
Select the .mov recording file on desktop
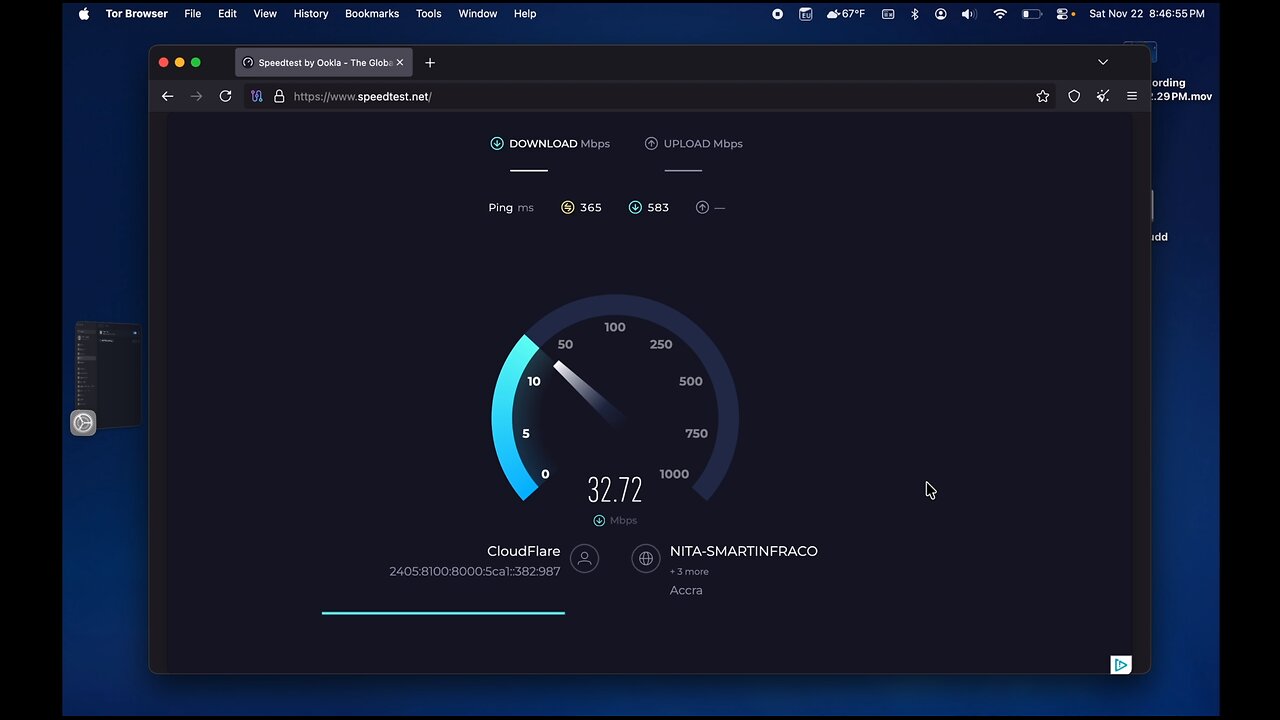[1181, 90]
